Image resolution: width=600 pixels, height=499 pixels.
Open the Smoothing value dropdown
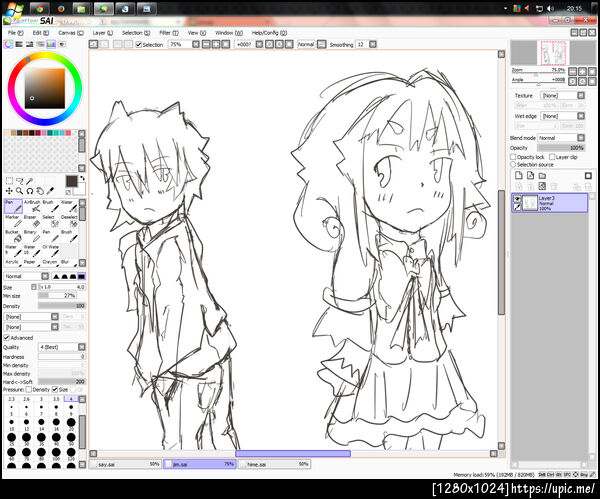[x=373, y=45]
